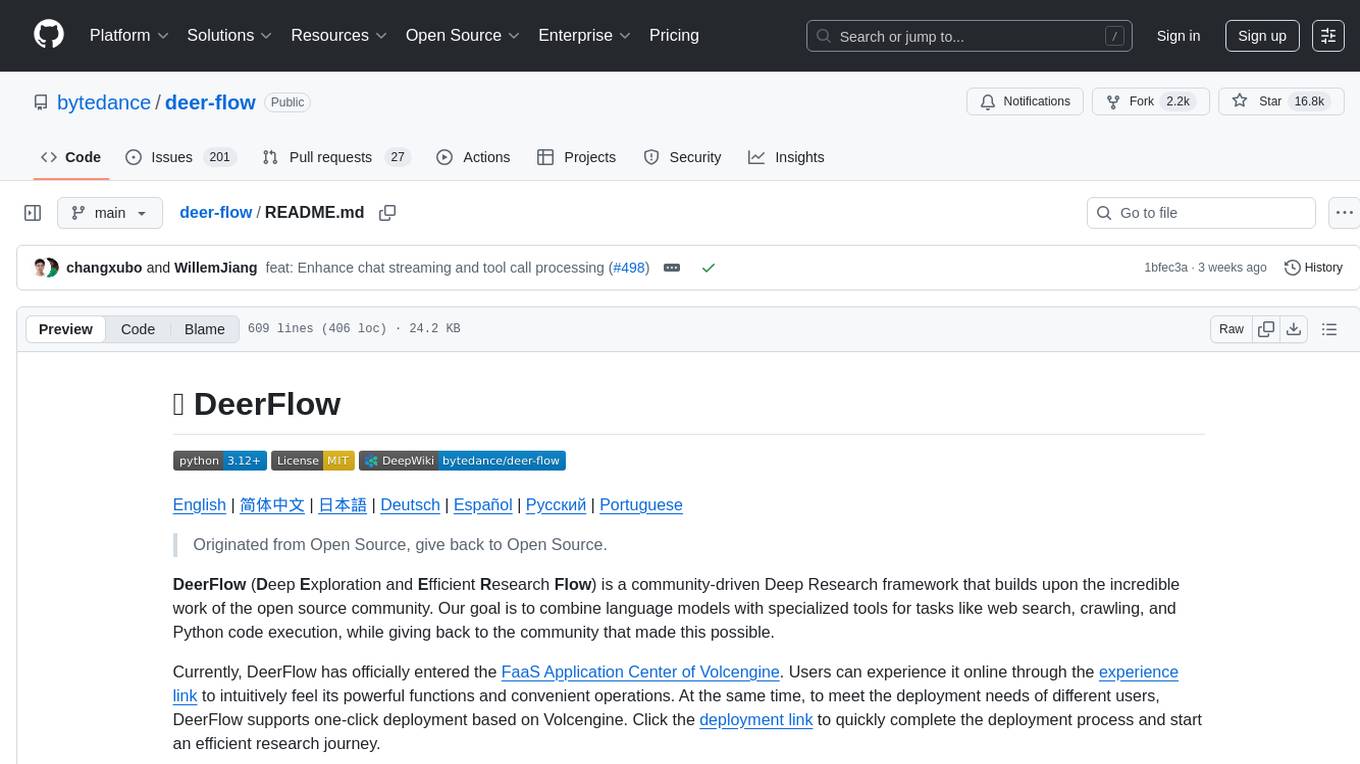Expand the file tree side panel
1360x764 pixels.
[x=33, y=213]
